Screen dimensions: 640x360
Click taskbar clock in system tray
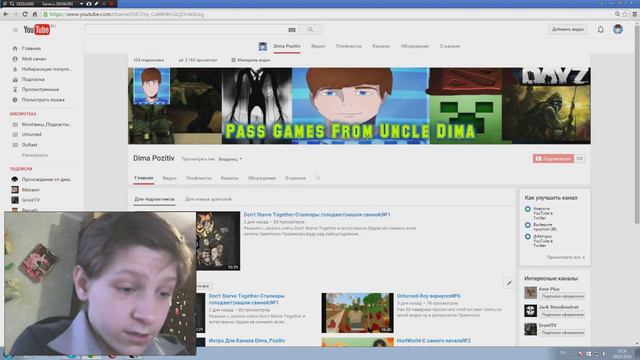[x=622, y=353]
